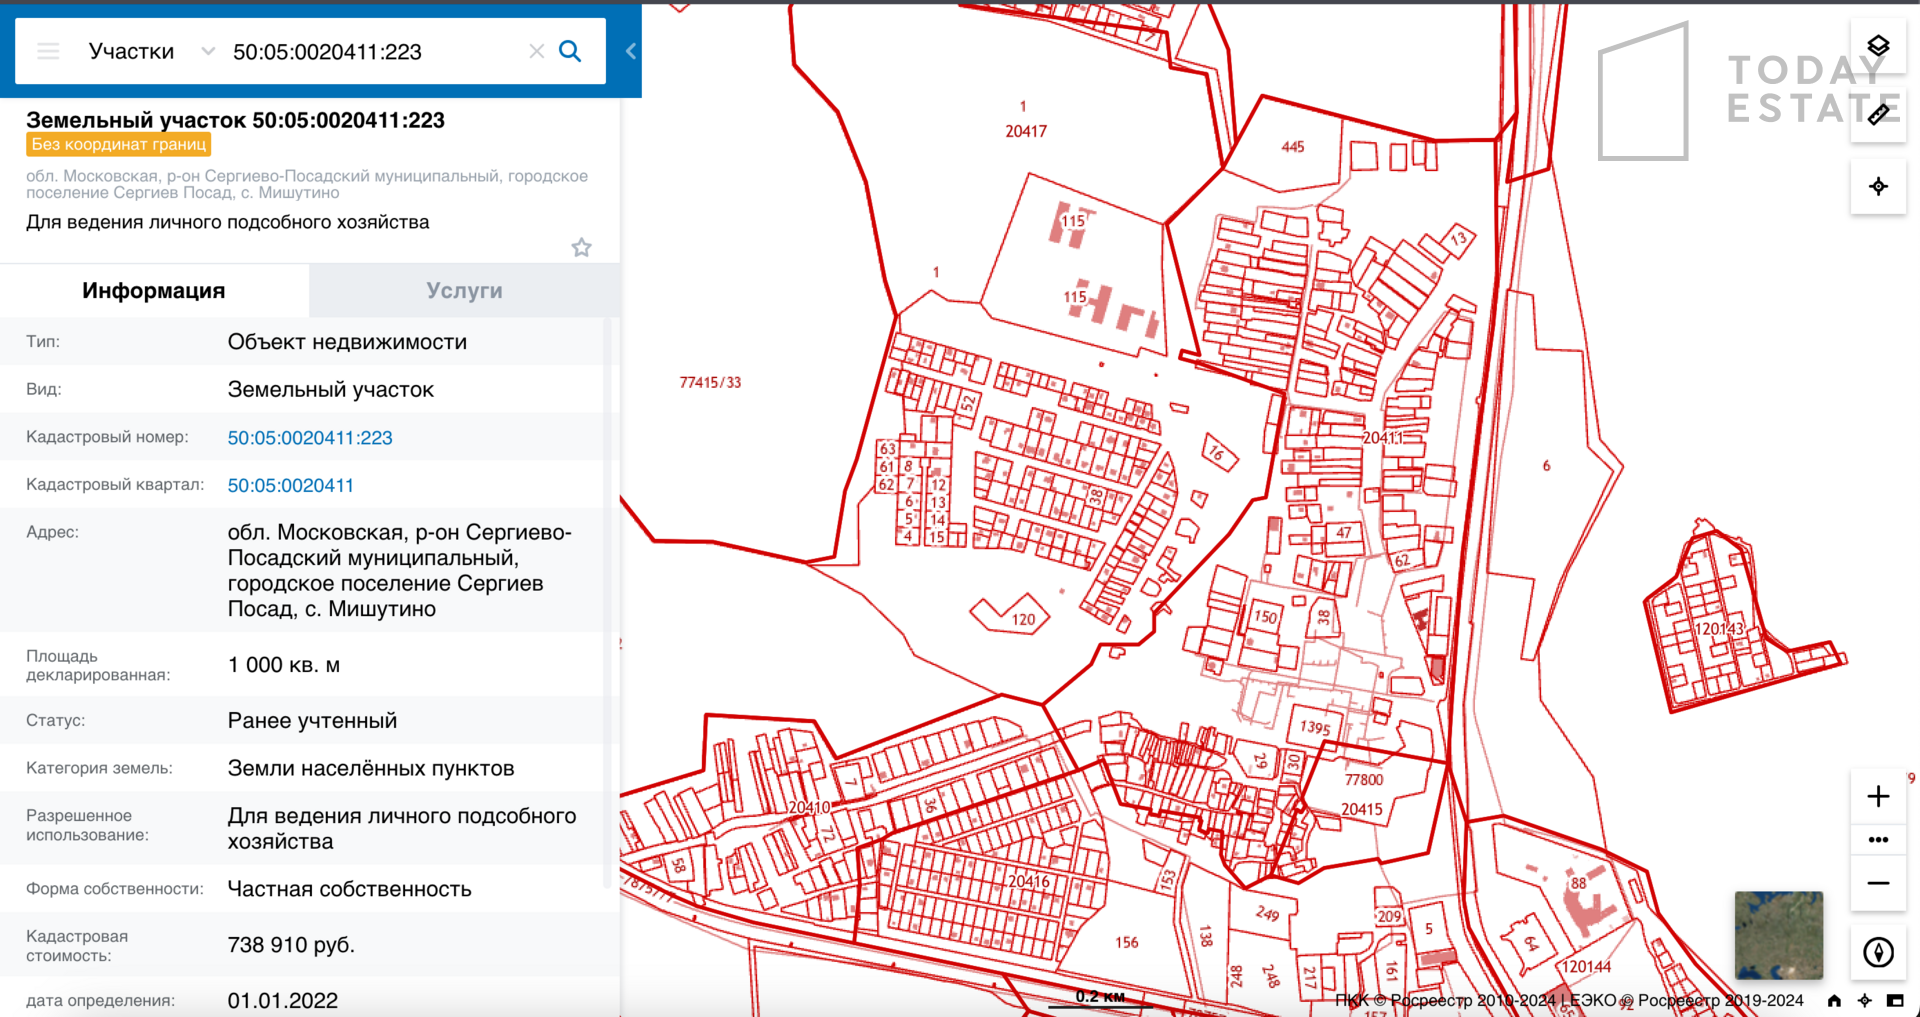
Task: Click the home icon in bottom bar
Action: pos(1834,1000)
